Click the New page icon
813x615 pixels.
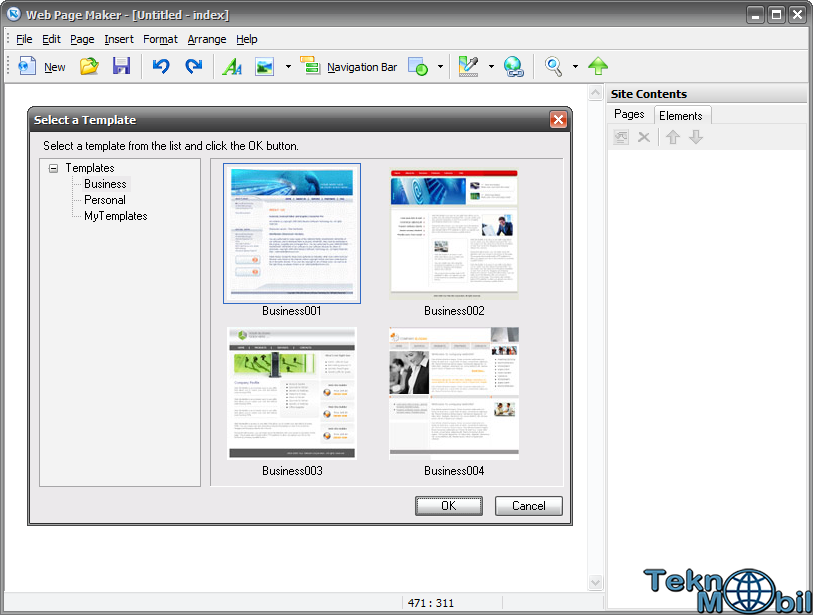[x=26, y=66]
